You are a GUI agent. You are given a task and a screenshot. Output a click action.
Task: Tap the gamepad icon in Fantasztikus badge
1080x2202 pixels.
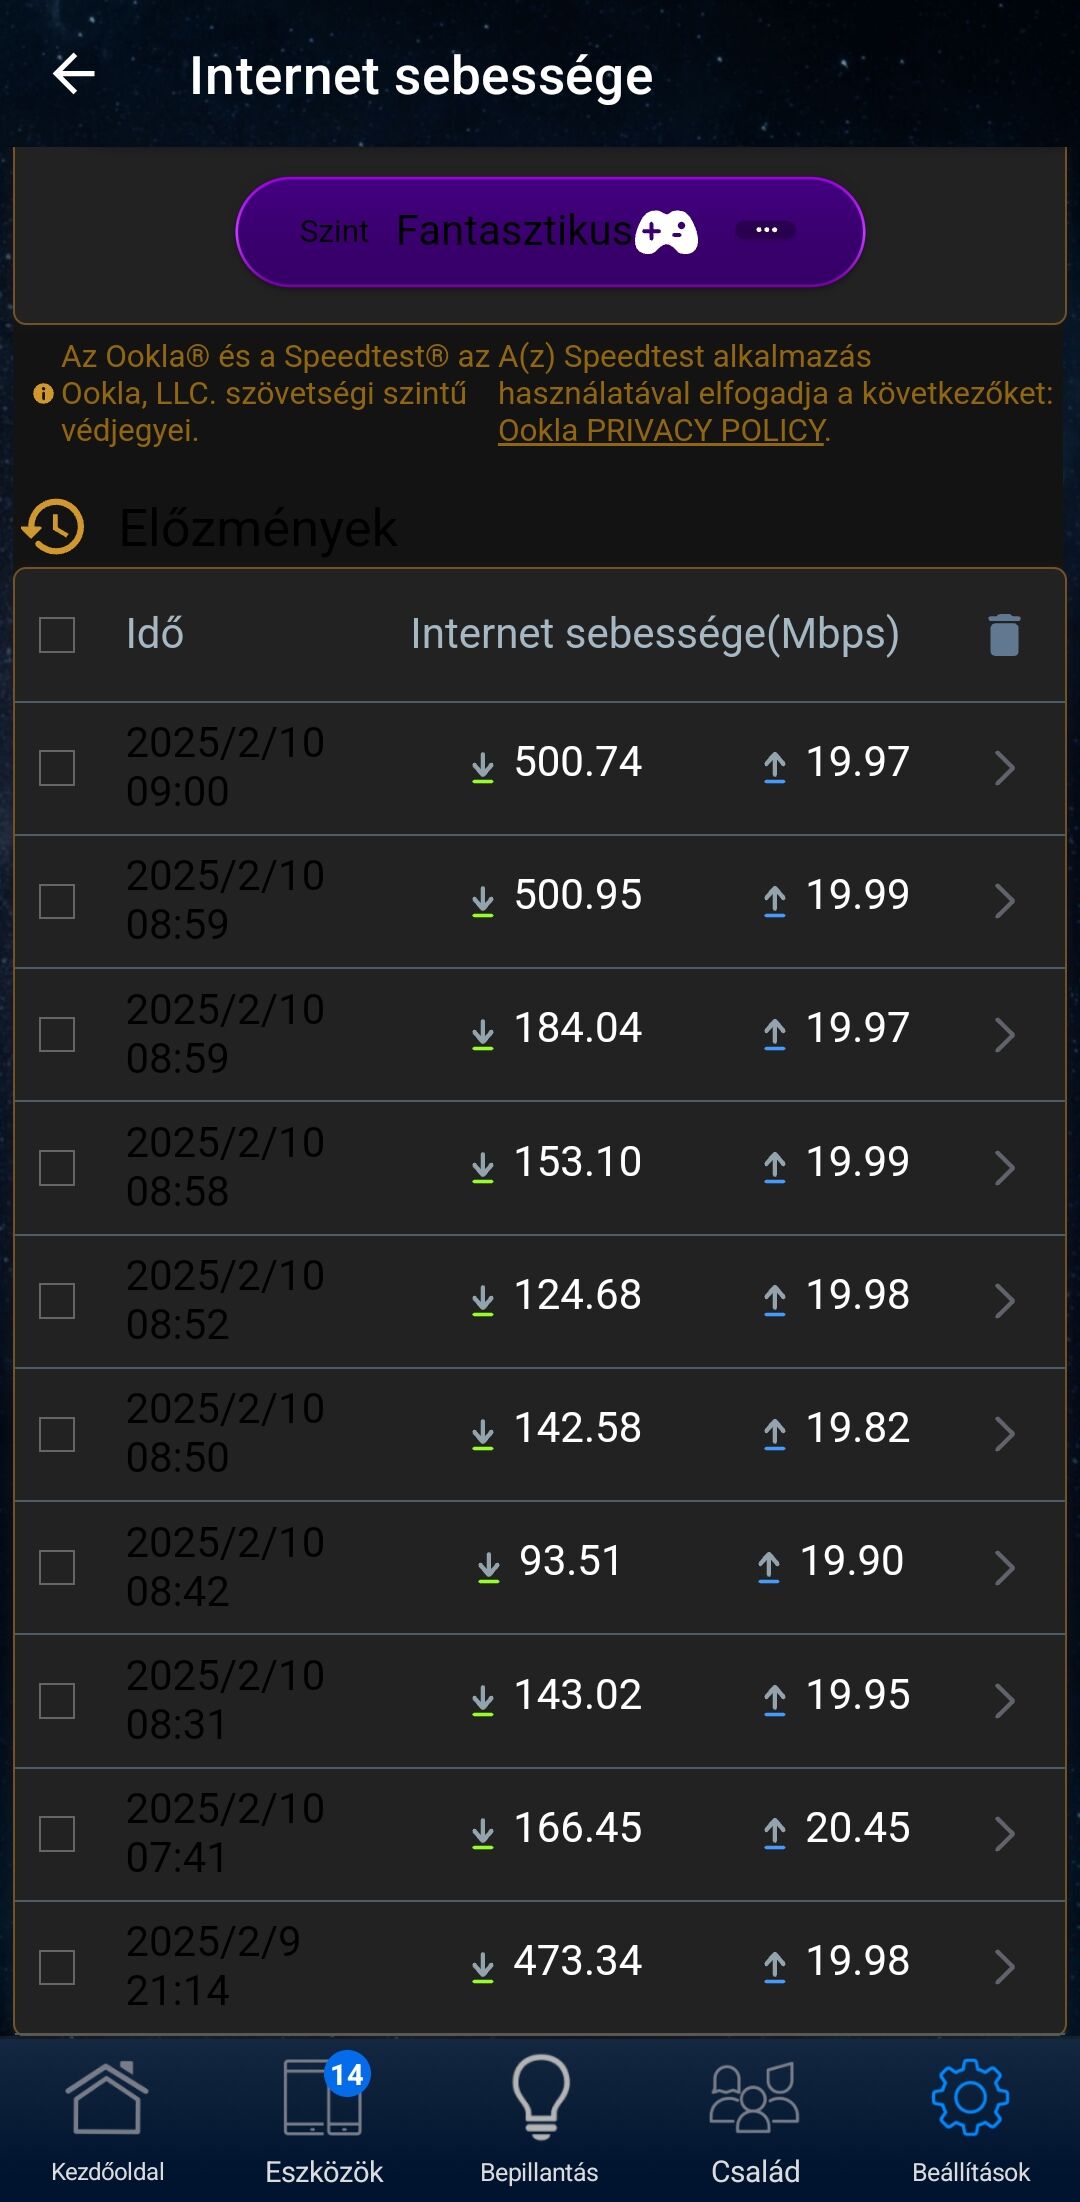coord(666,232)
